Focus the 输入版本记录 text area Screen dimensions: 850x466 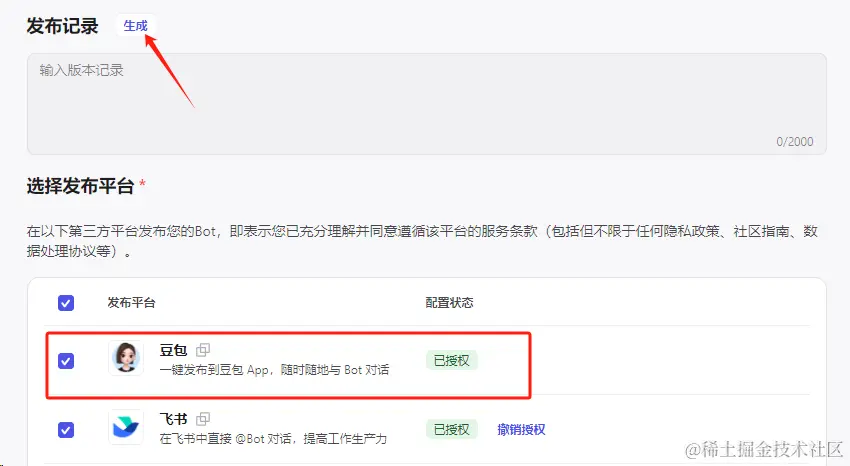427,103
